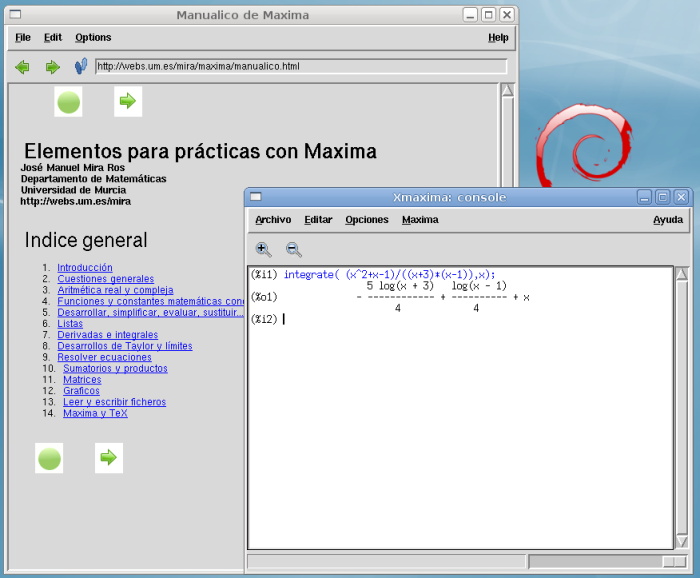Click the (%o1) output label
The width and height of the screenshot is (700, 578).
264,296
